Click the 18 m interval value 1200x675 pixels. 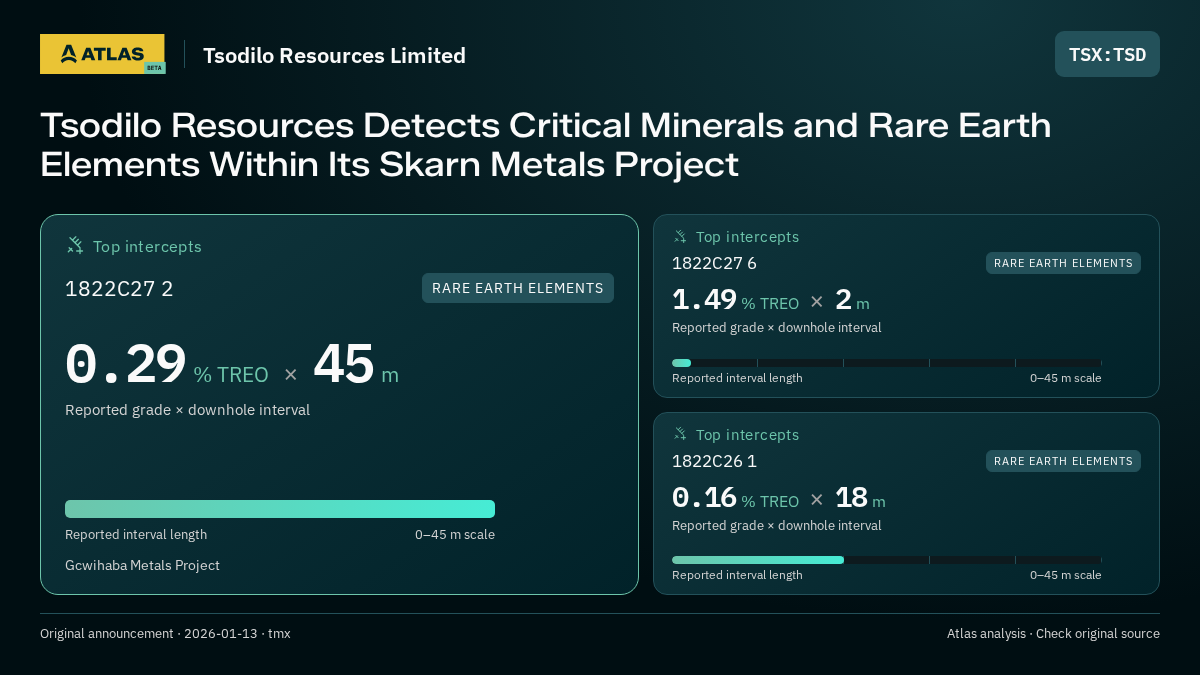click(x=860, y=498)
